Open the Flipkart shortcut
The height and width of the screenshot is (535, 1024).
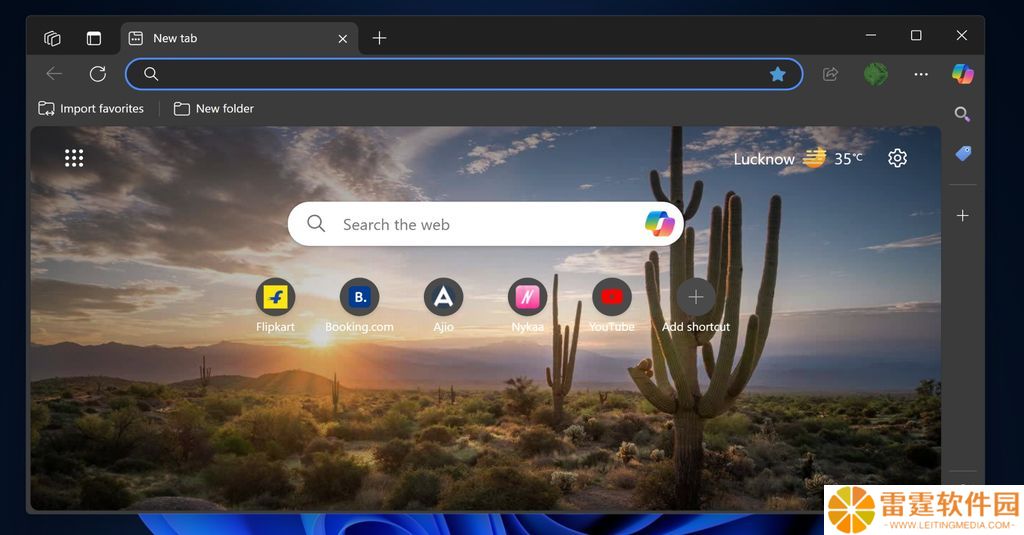pyautogui.click(x=275, y=305)
